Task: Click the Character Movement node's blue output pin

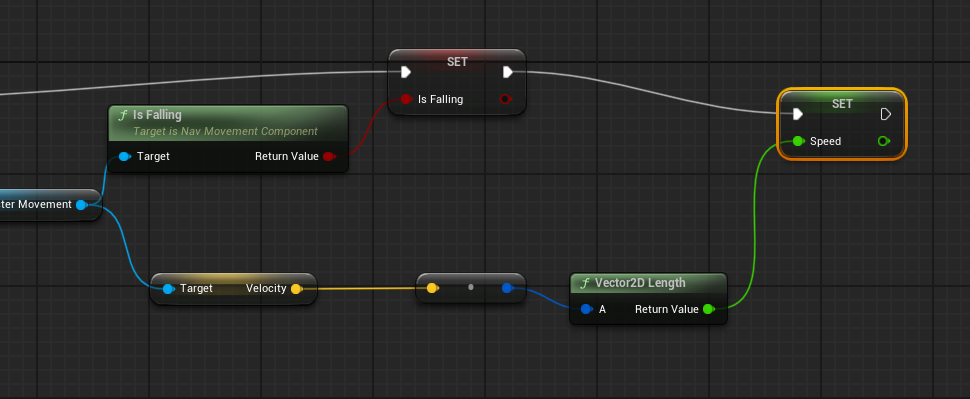Action: click(81, 205)
